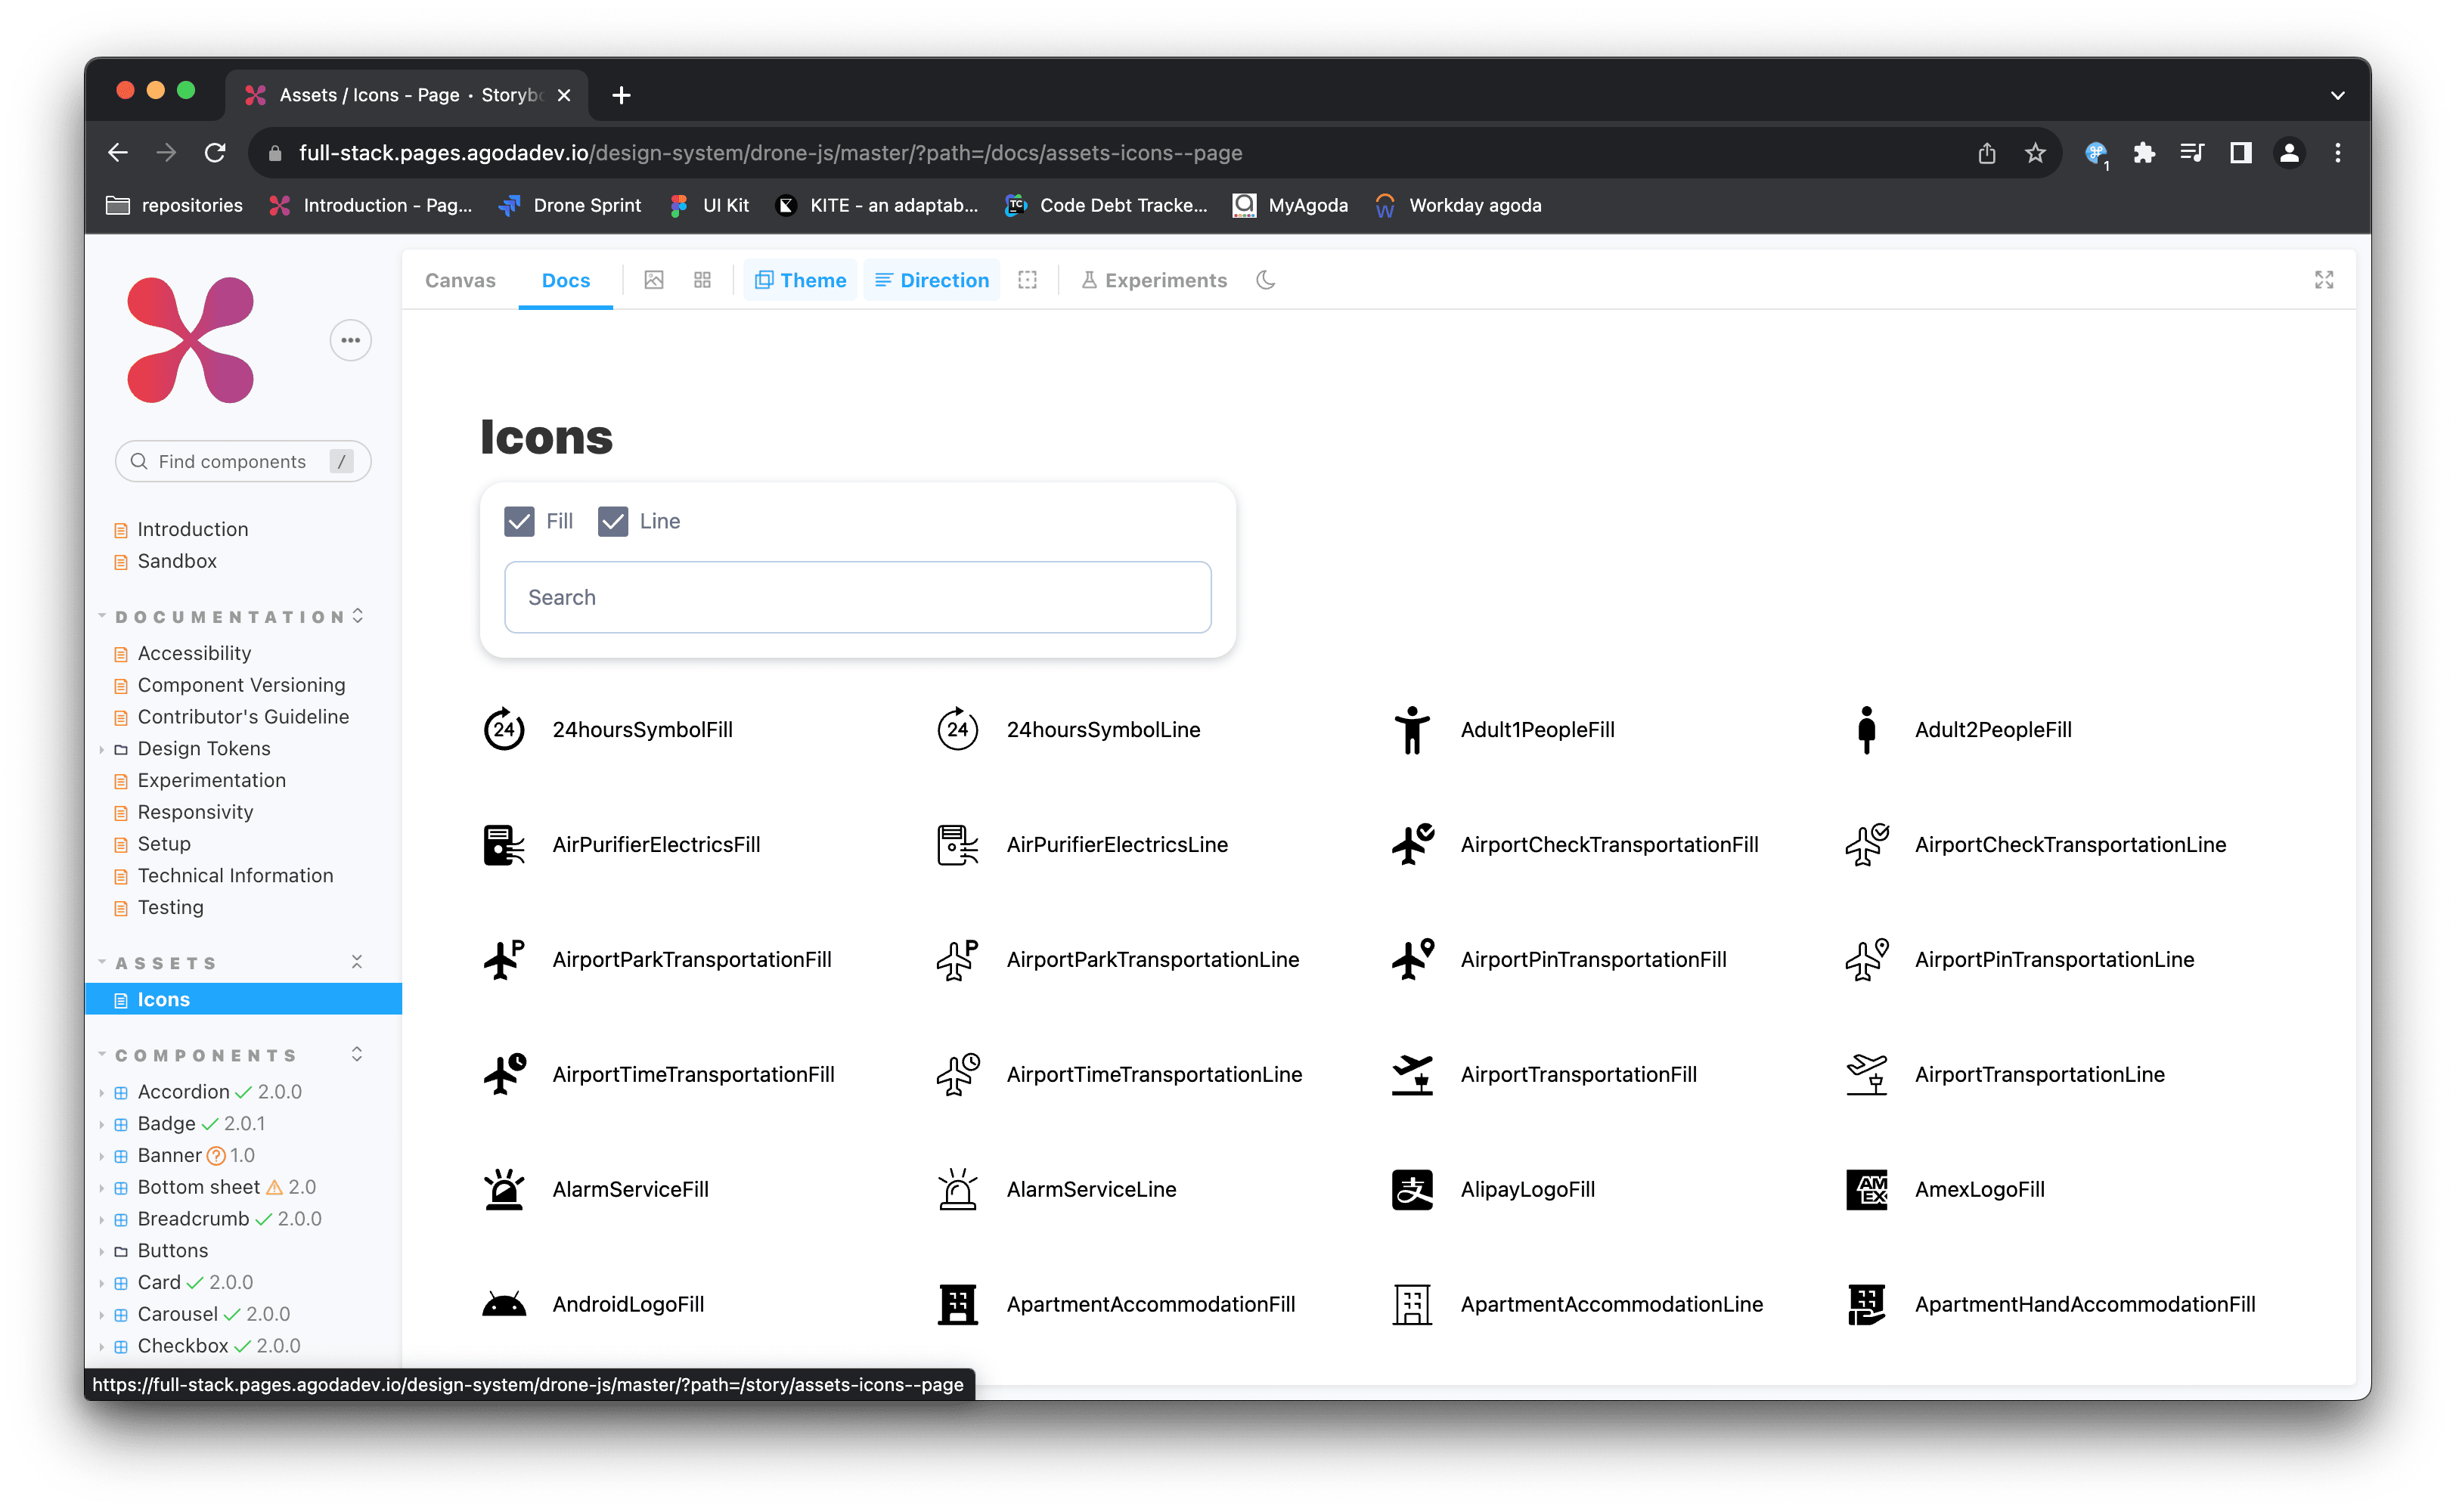Image resolution: width=2456 pixels, height=1512 pixels.
Task: Click the AlarmServiceLine icon
Action: (957, 1189)
